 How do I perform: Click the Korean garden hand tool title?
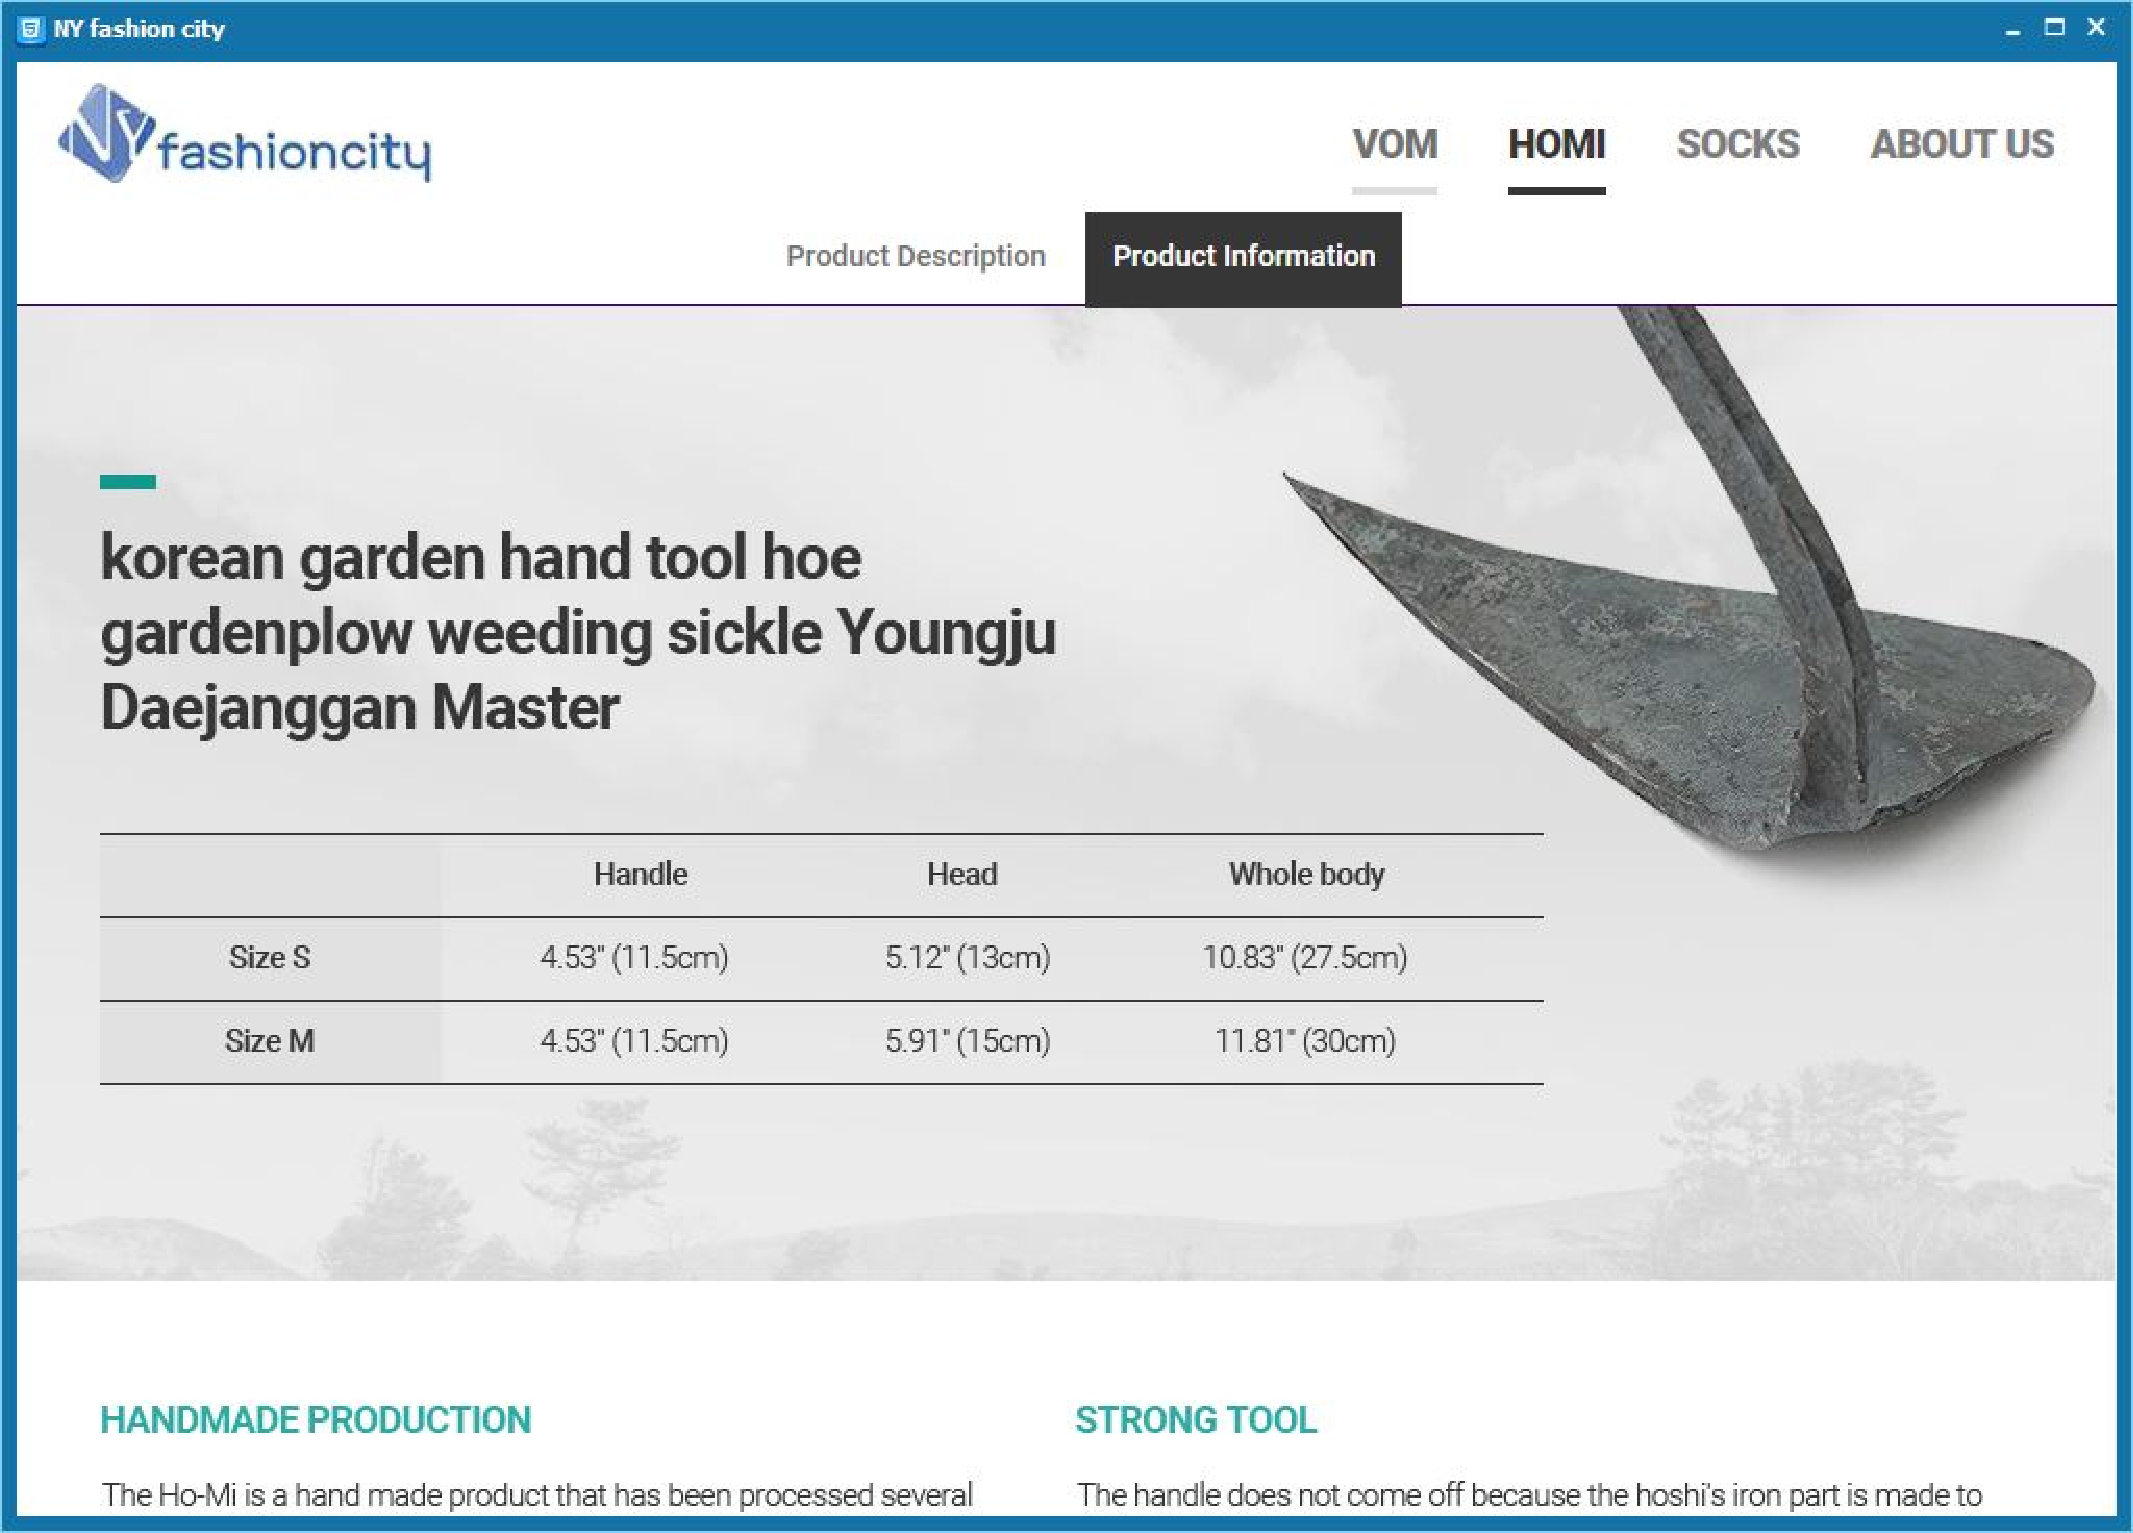(x=578, y=632)
